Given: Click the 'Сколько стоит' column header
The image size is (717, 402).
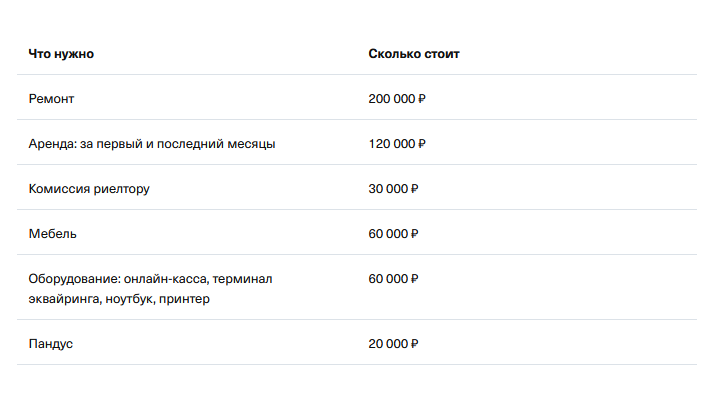Looking at the screenshot, I should [414, 54].
